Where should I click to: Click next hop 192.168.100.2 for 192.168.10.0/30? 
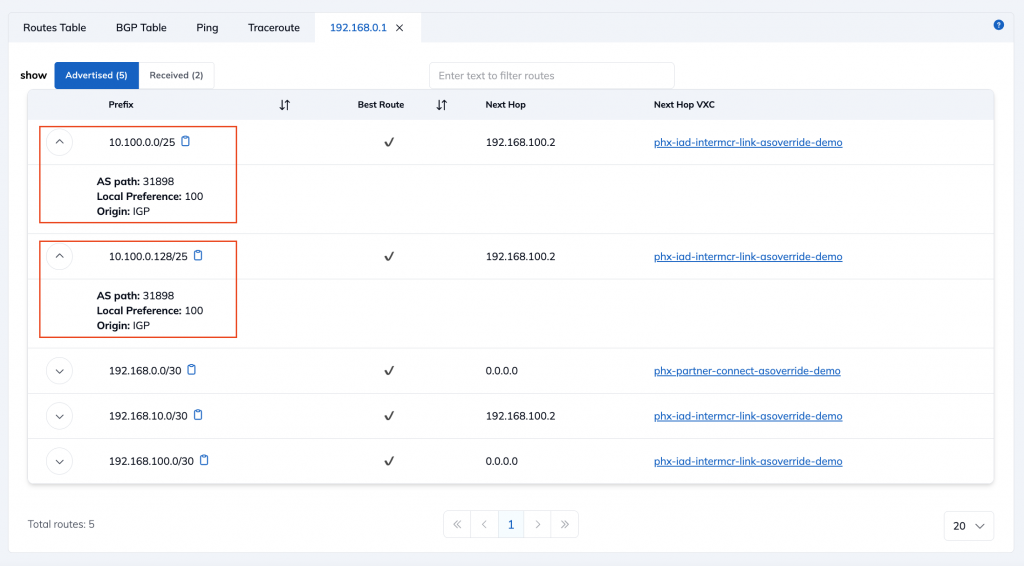click(x=520, y=416)
